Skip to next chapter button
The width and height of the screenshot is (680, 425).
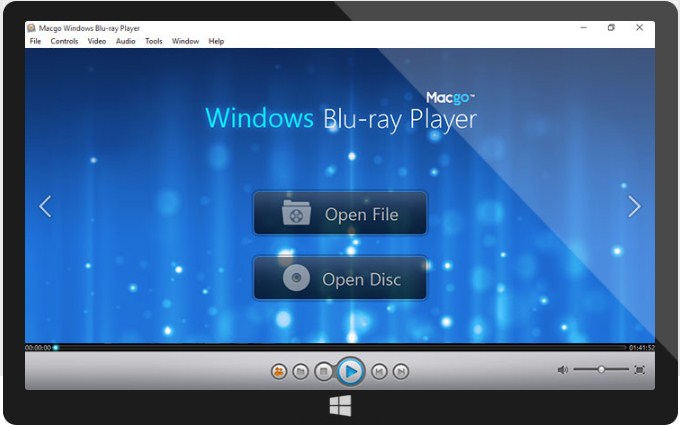pyautogui.click(x=401, y=371)
